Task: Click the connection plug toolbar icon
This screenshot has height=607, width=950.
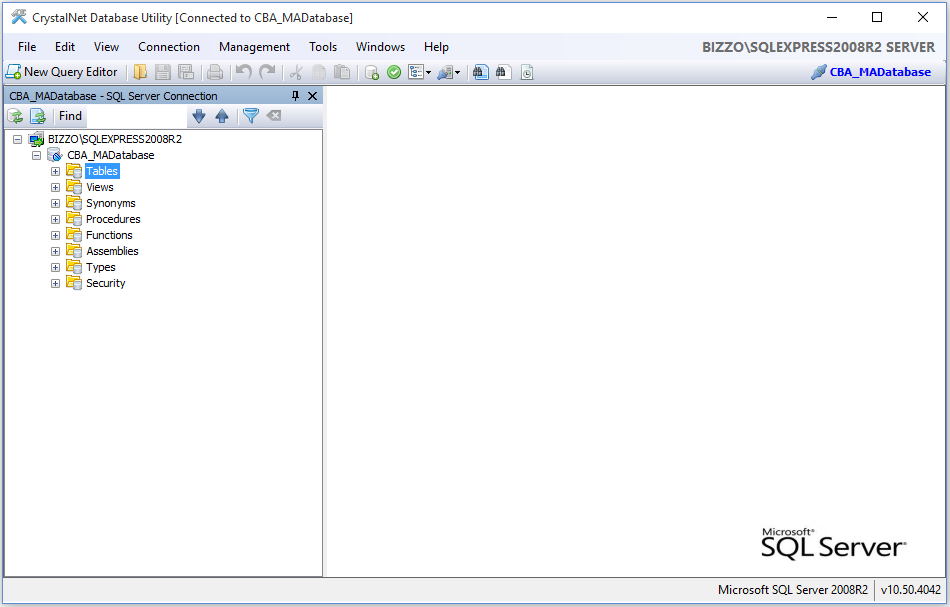Action: [x=445, y=72]
